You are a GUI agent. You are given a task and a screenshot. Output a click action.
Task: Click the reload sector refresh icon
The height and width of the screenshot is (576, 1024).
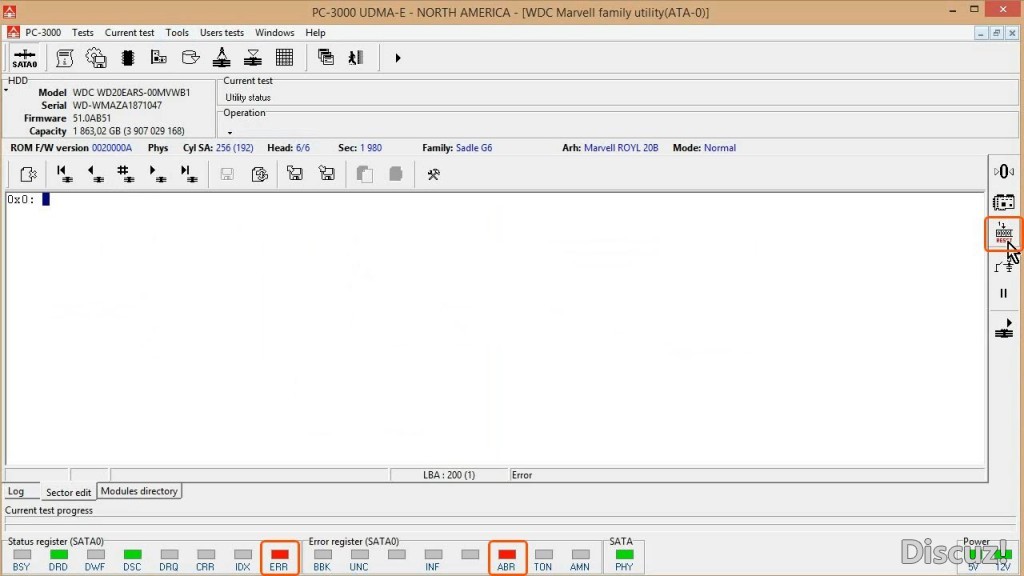click(x=260, y=174)
